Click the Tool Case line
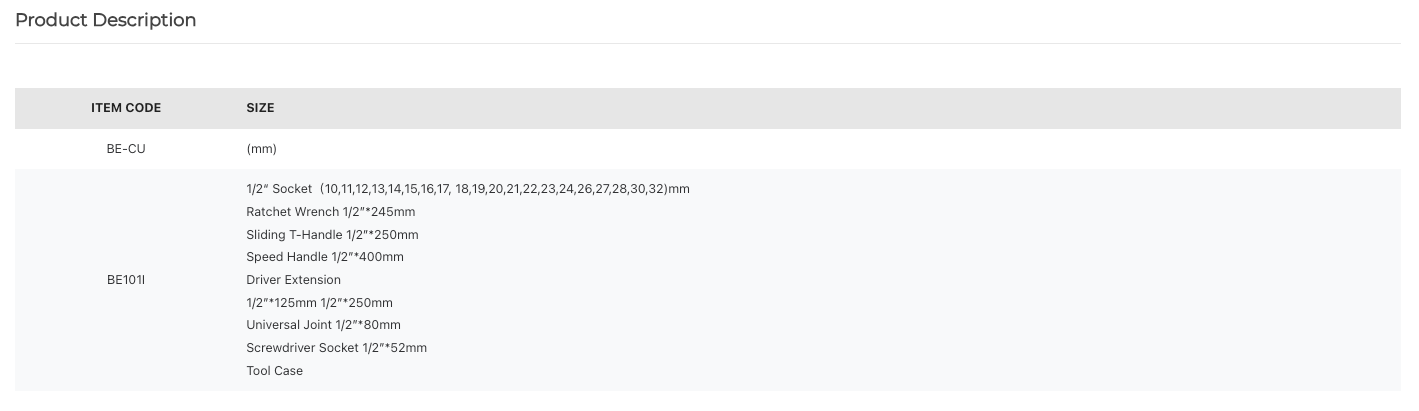This screenshot has width=1419, height=411. (274, 371)
